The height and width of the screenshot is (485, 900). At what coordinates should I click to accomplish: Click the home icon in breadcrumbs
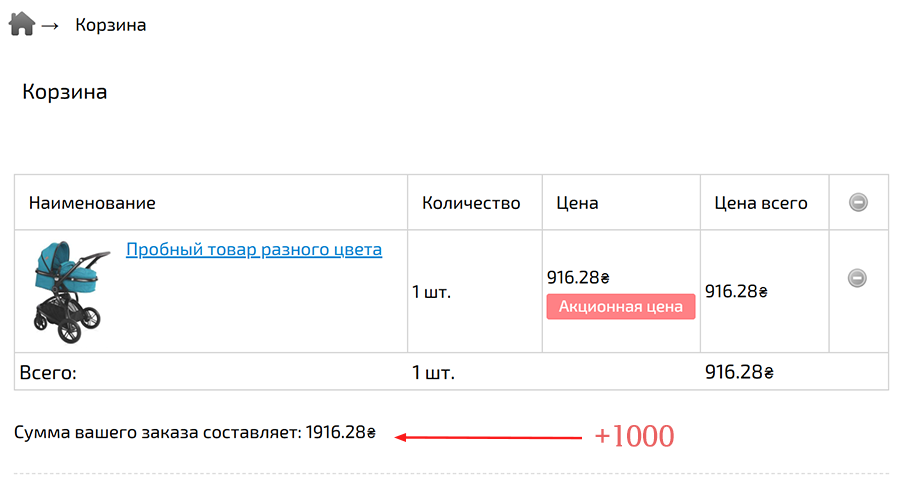[x=22, y=23]
